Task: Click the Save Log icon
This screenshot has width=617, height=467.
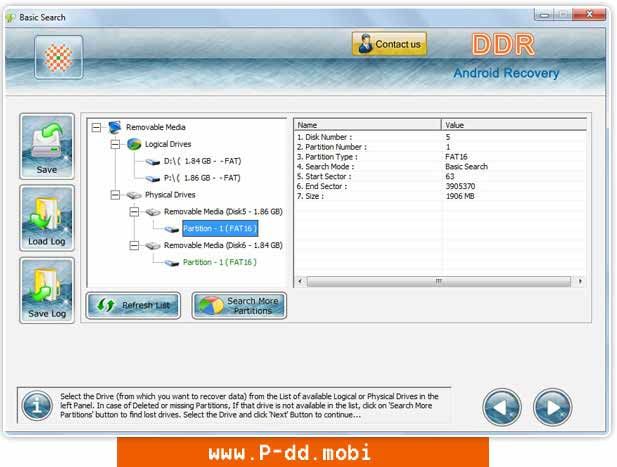Action: coord(47,289)
